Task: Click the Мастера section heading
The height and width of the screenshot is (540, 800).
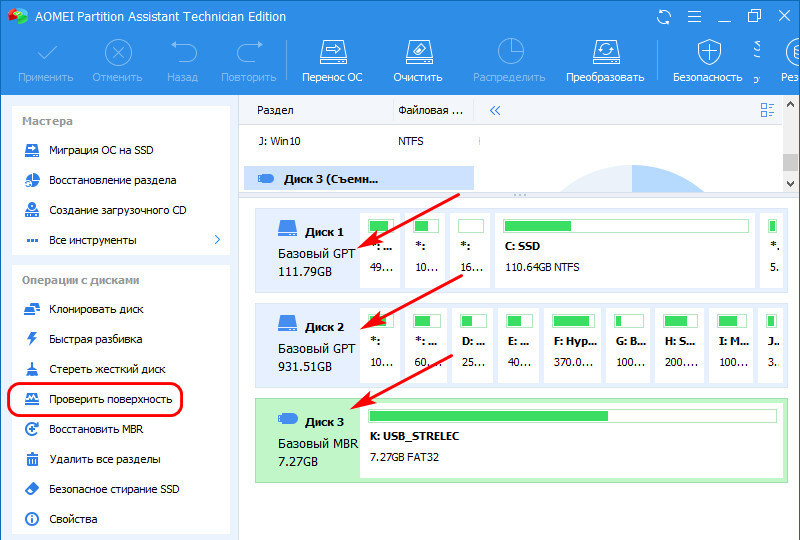Action: [x=47, y=121]
